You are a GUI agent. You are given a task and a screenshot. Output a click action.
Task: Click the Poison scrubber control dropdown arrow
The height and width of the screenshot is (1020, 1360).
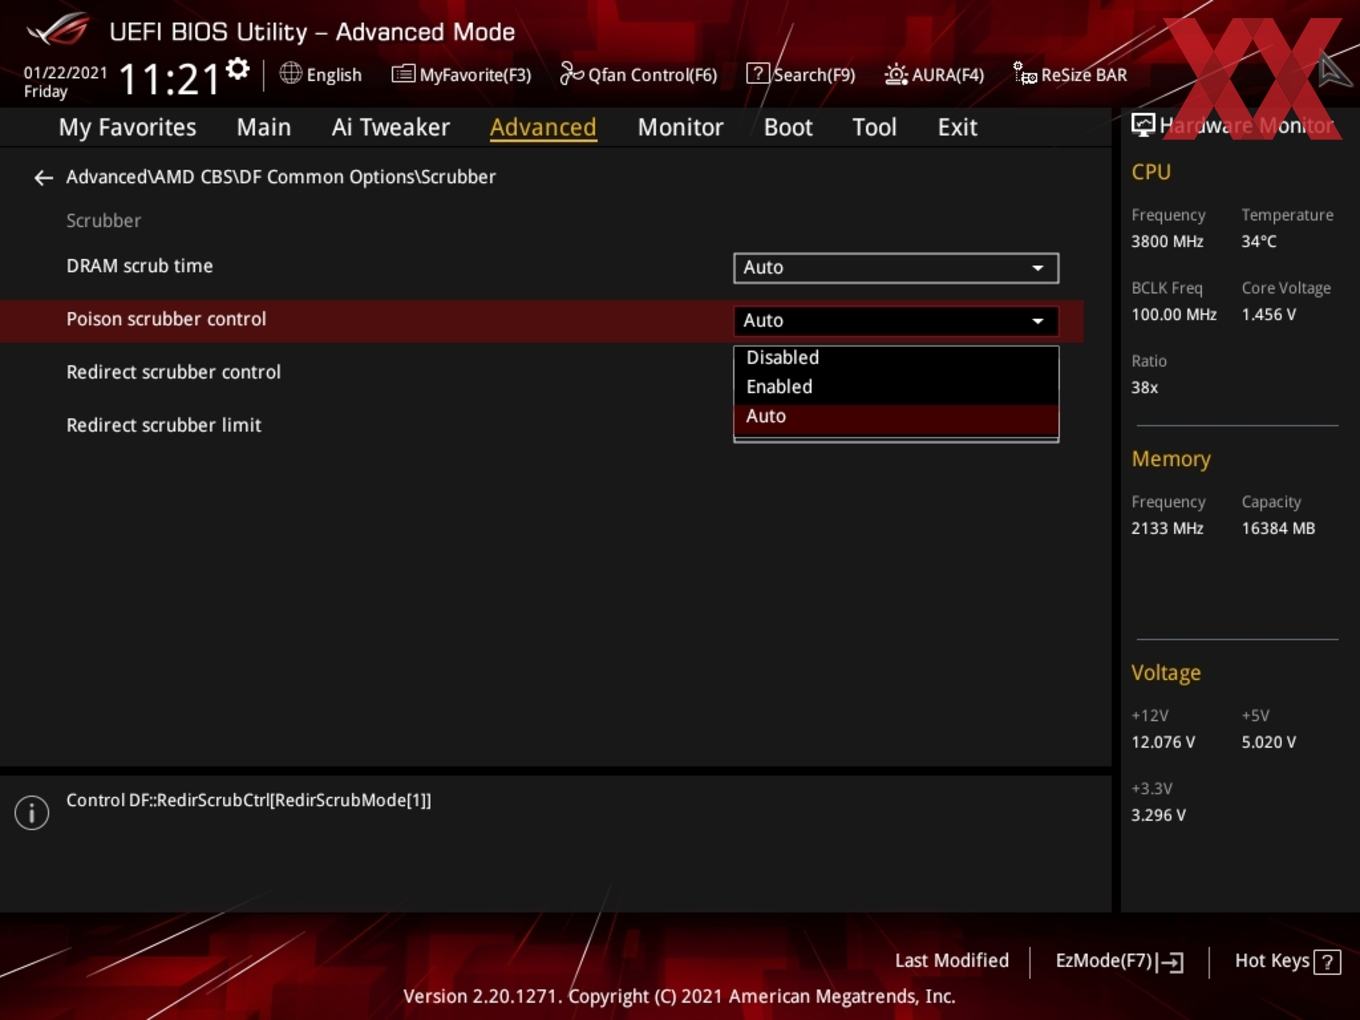[x=1038, y=321]
